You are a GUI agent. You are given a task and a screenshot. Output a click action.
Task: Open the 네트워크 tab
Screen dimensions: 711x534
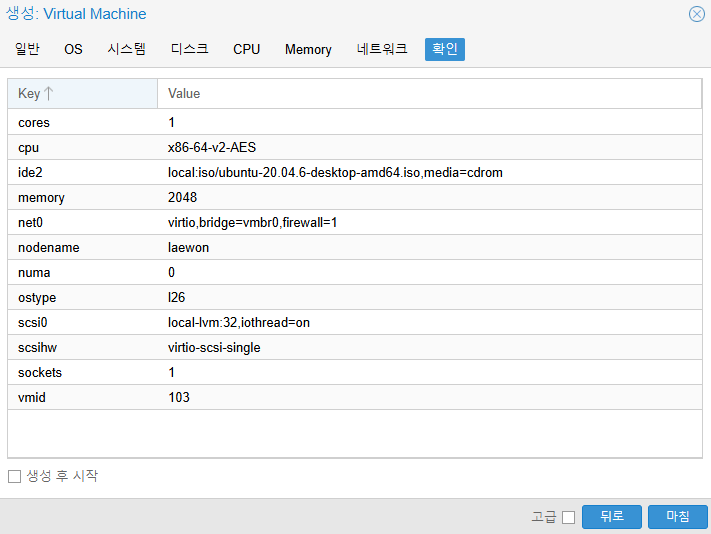click(382, 49)
